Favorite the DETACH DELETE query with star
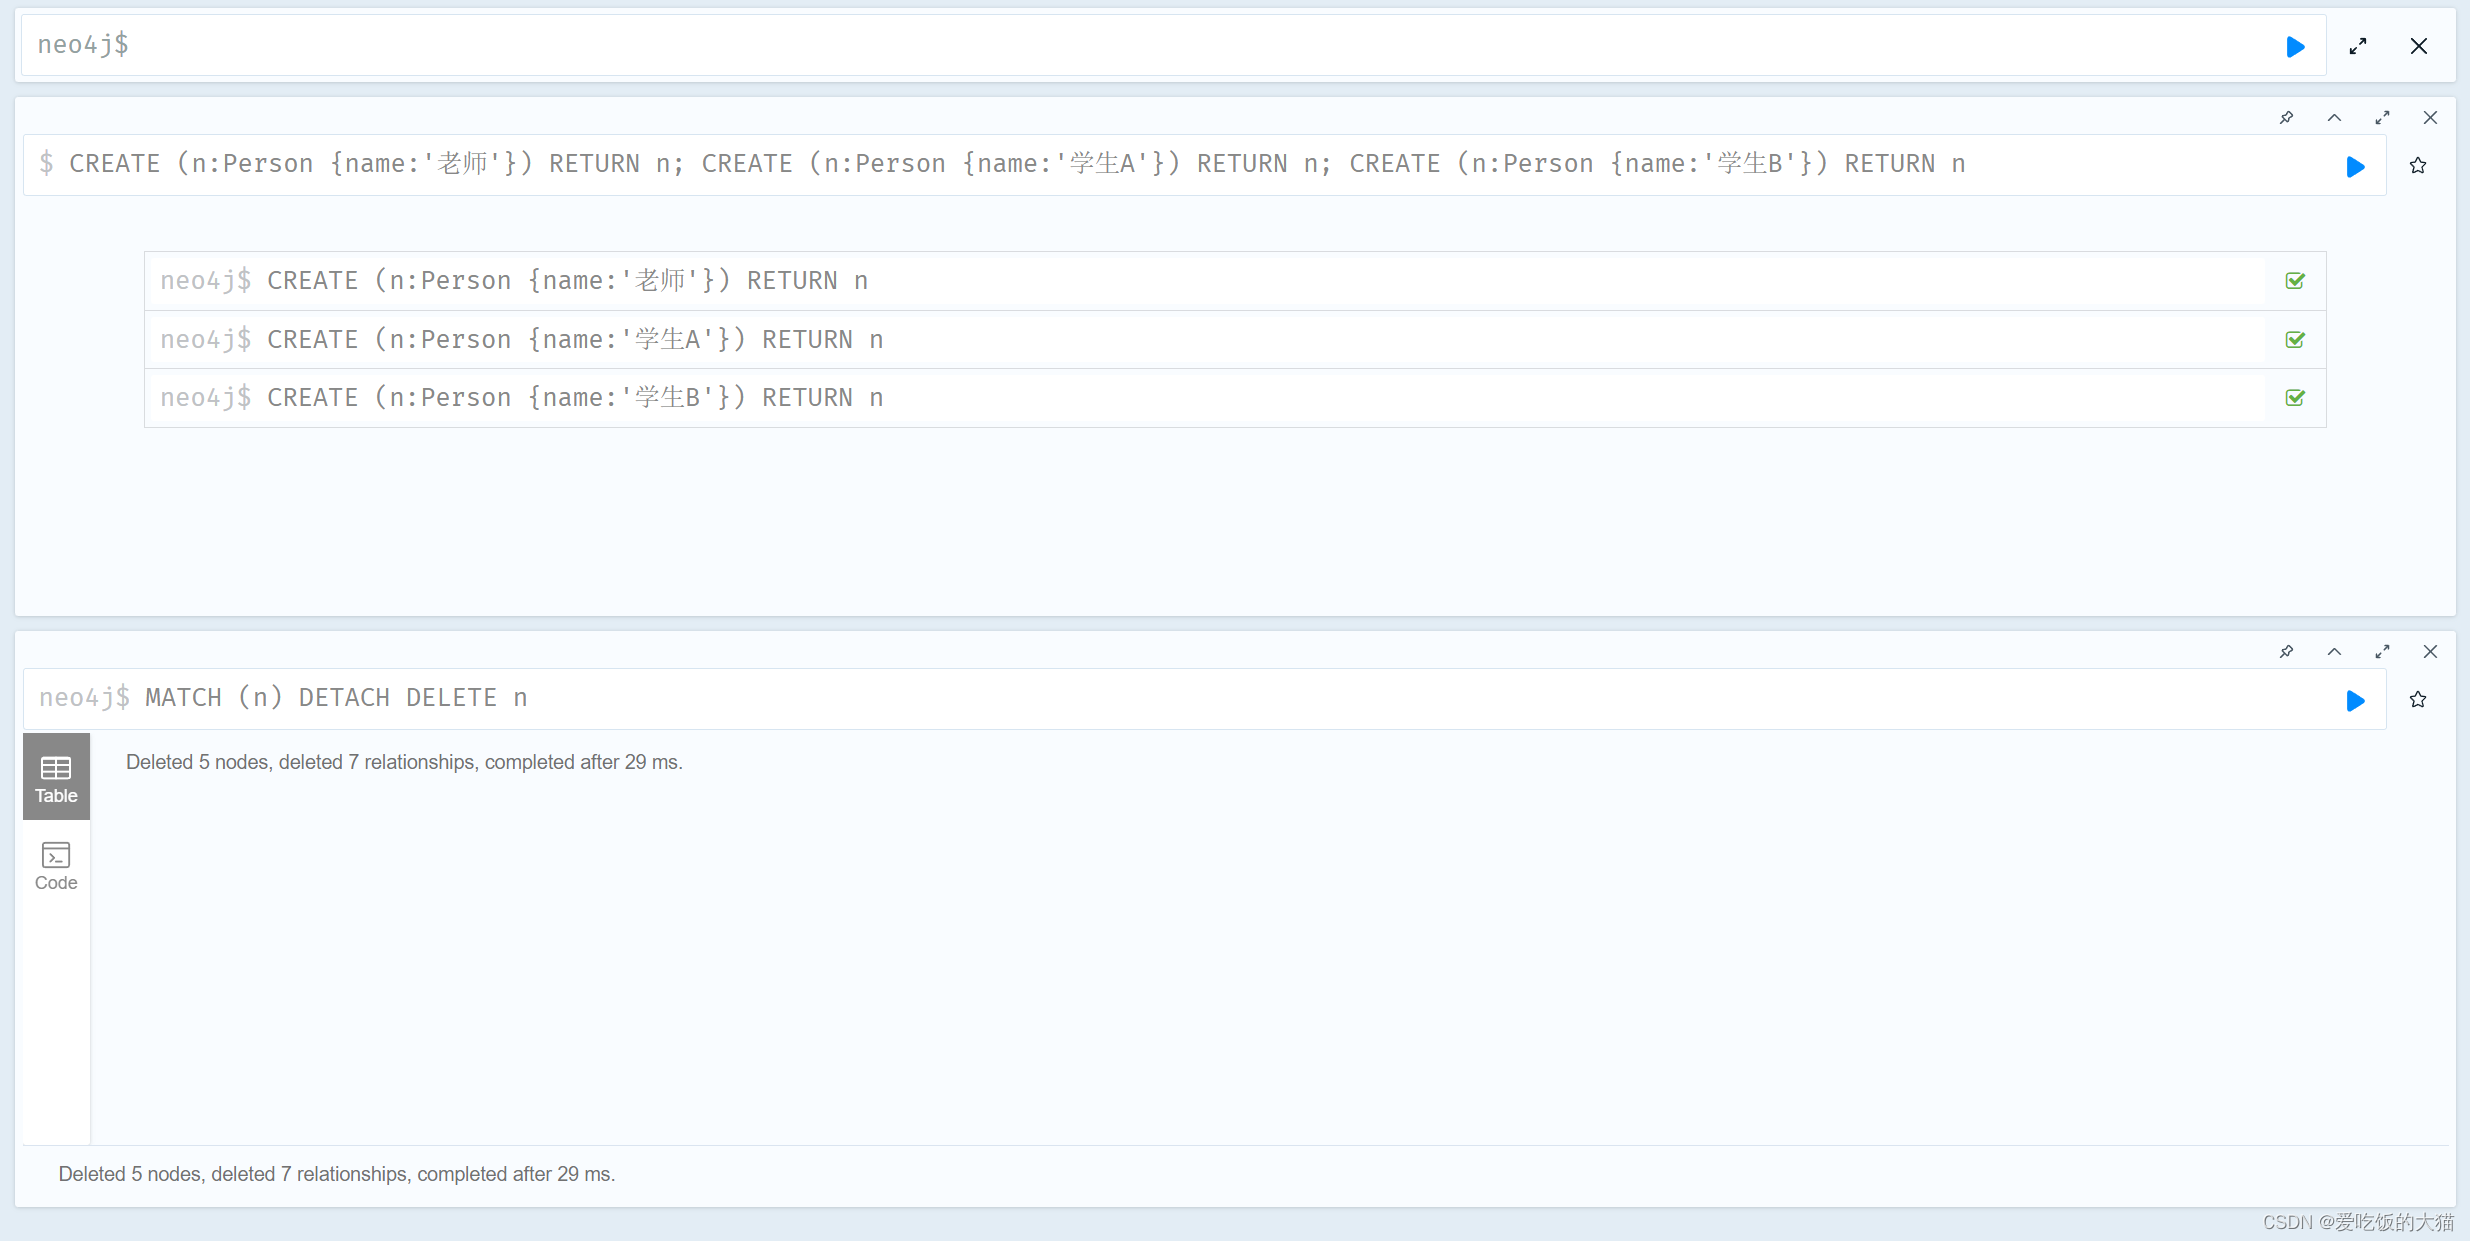The height and width of the screenshot is (1241, 2470). (x=2418, y=700)
